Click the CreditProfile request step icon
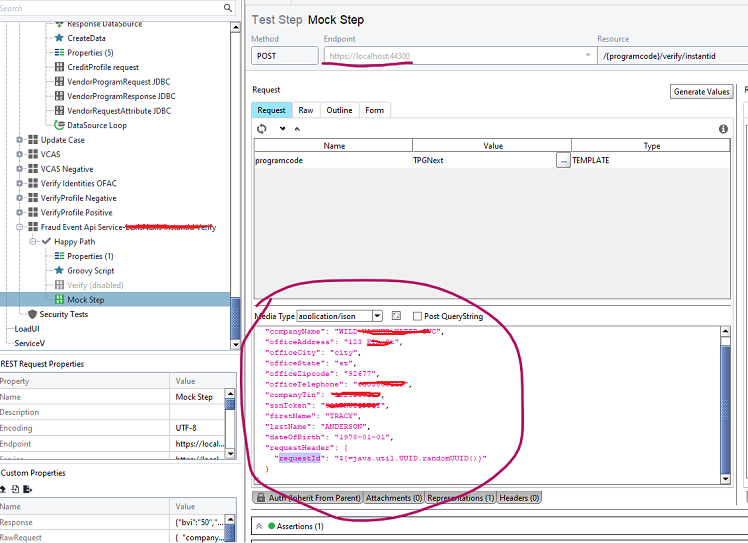The image size is (748, 543). click(x=59, y=67)
